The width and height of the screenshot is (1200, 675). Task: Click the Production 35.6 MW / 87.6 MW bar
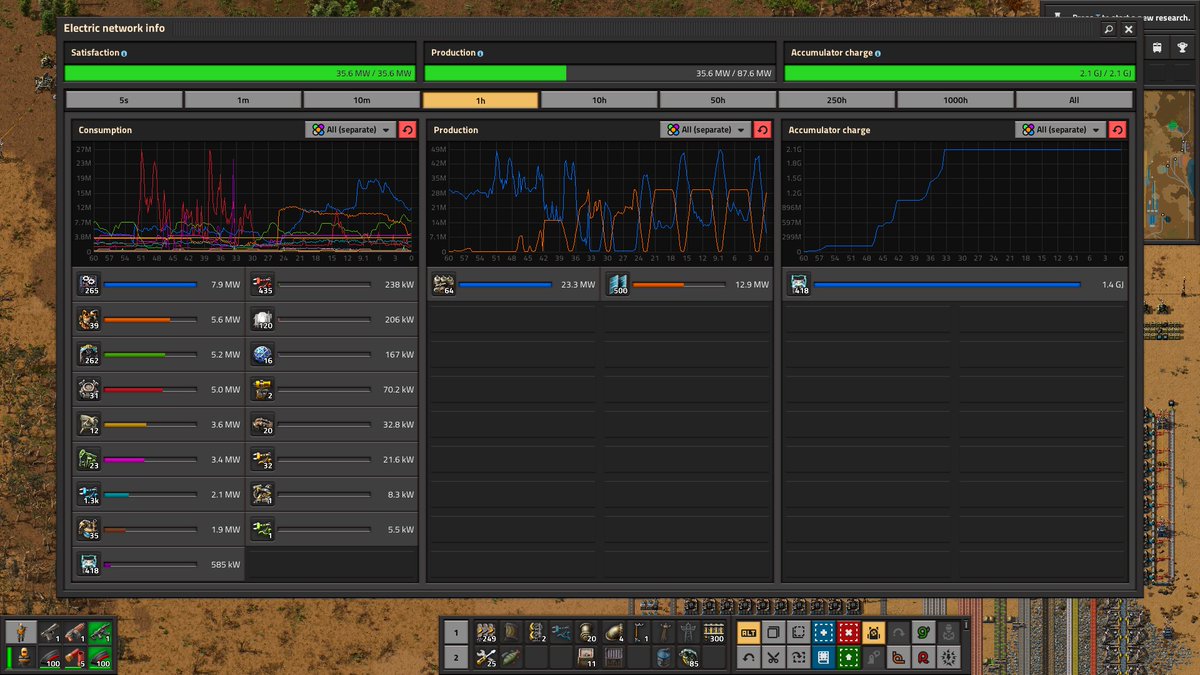[x=600, y=73]
